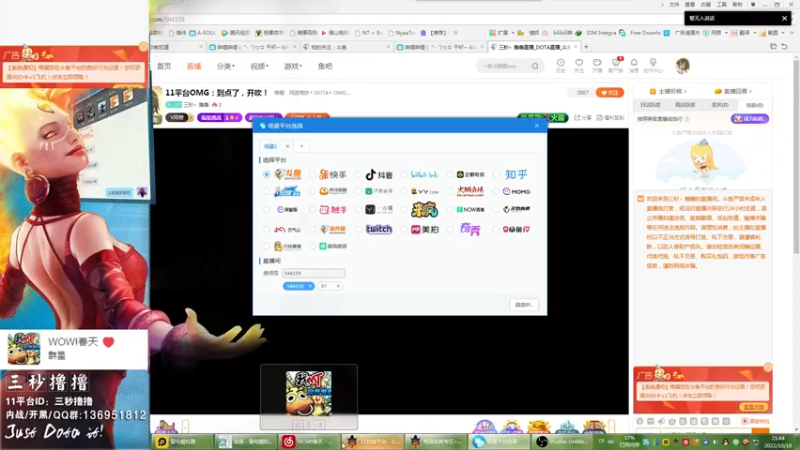
Task: Click the search magnifier icon
Action: (x=535, y=66)
